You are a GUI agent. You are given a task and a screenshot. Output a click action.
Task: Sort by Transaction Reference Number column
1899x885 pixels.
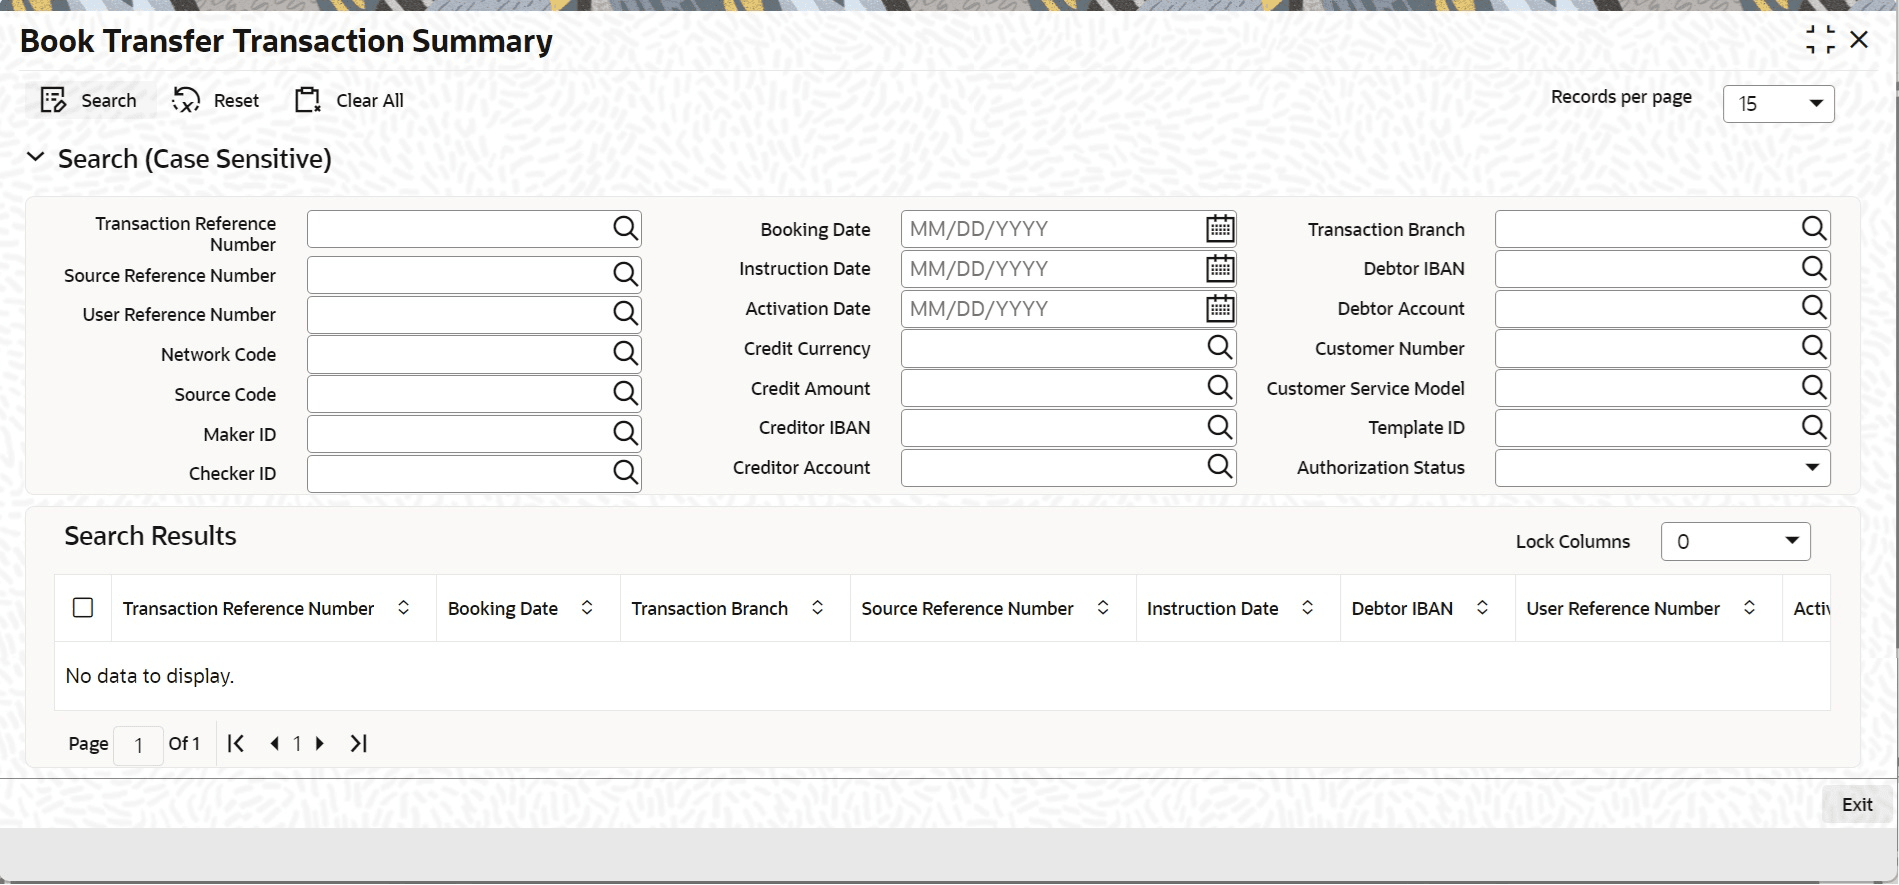[x=404, y=608]
